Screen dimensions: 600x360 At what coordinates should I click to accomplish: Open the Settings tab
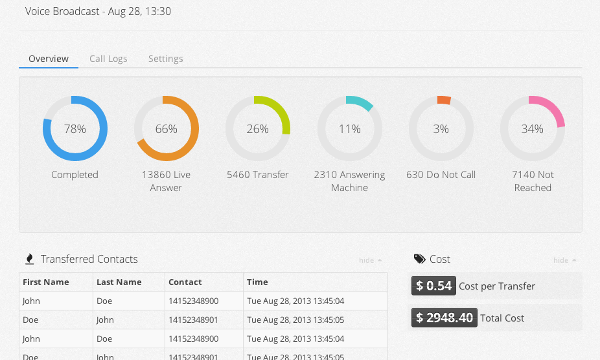click(166, 59)
